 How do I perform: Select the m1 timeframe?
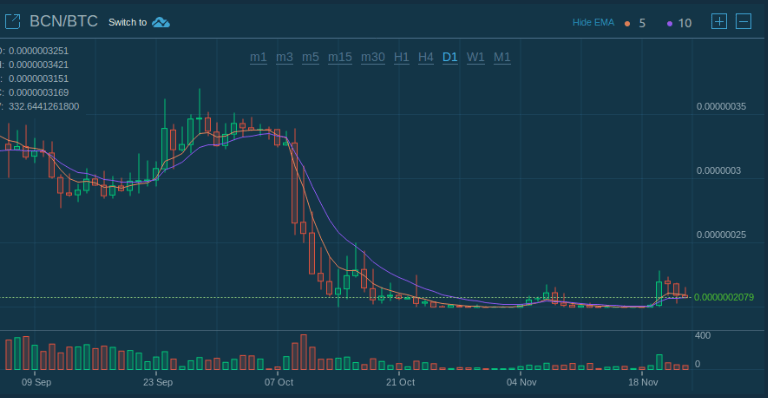[x=258, y=57]
